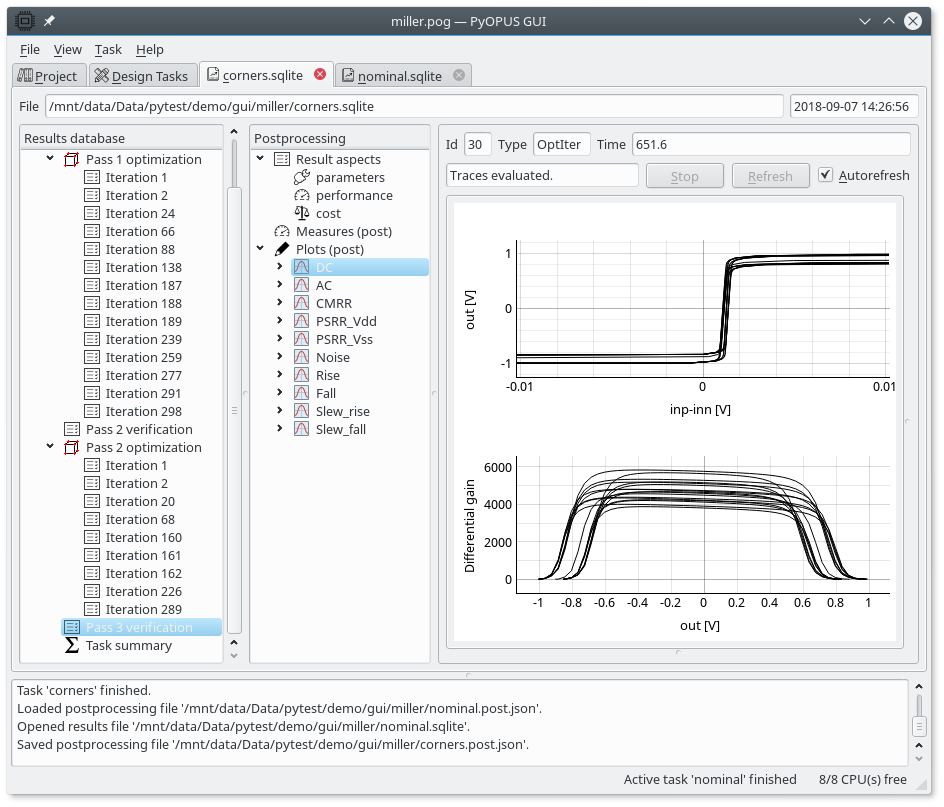944x807 pixels.
Task: Collapse the Result aspects group
Action: point(261,159)
